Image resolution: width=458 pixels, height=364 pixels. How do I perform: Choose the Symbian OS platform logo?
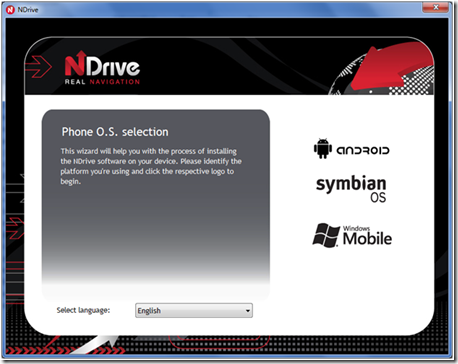[x=351, y=189]
